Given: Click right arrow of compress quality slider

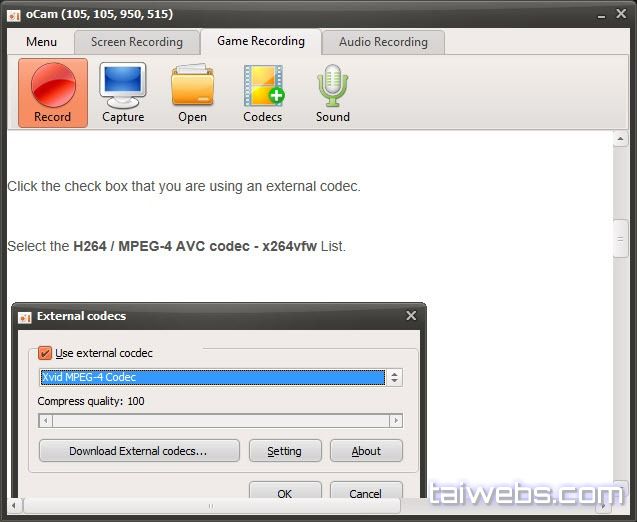Looking at the screenshot, I should [396, 421].
